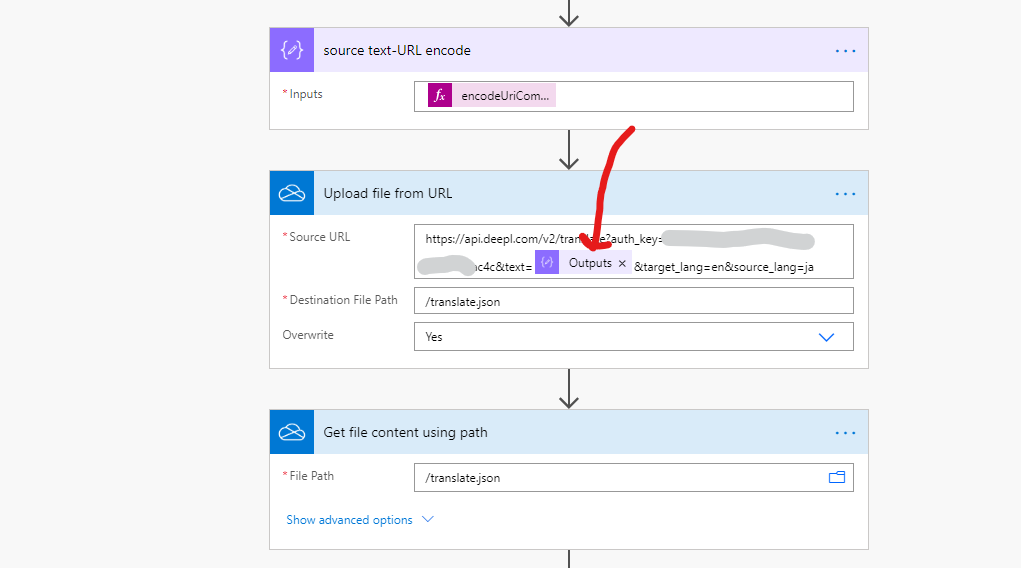Open the ellipsis menu for Get file content using path
This screenshot has height=568, width=1021.
[845, 433]
